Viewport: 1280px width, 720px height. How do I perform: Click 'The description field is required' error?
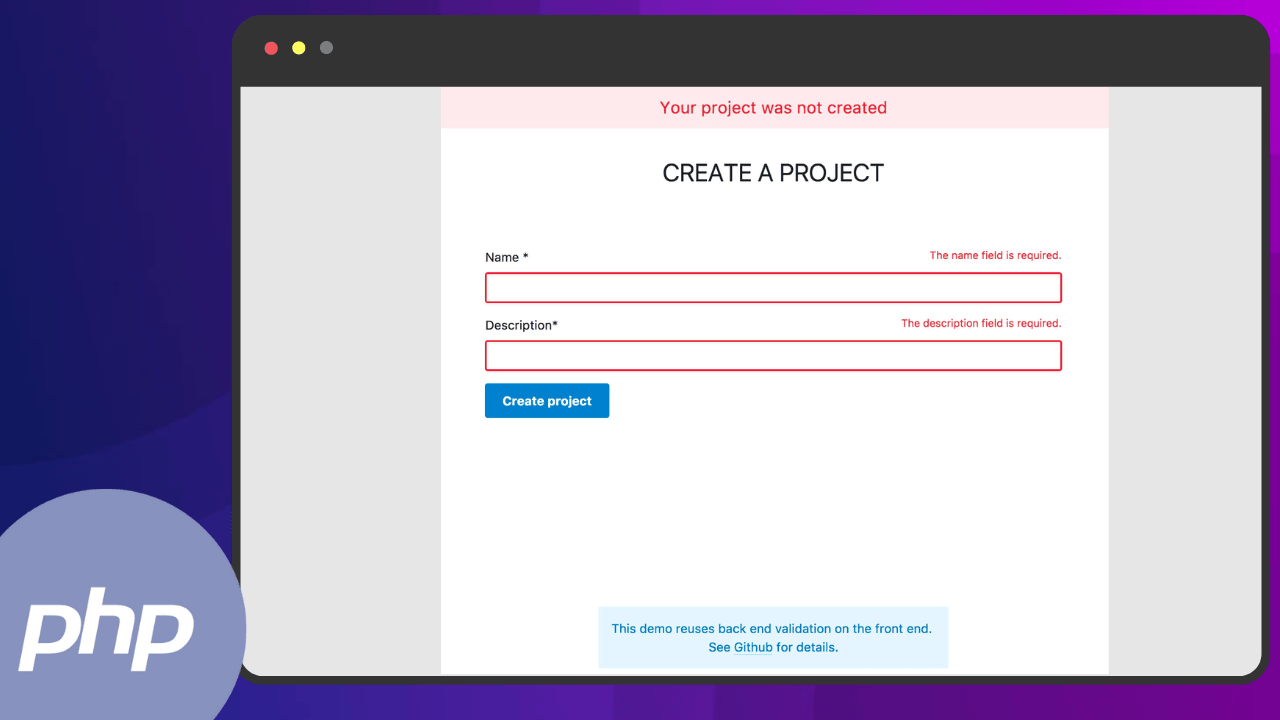[981, 324]
